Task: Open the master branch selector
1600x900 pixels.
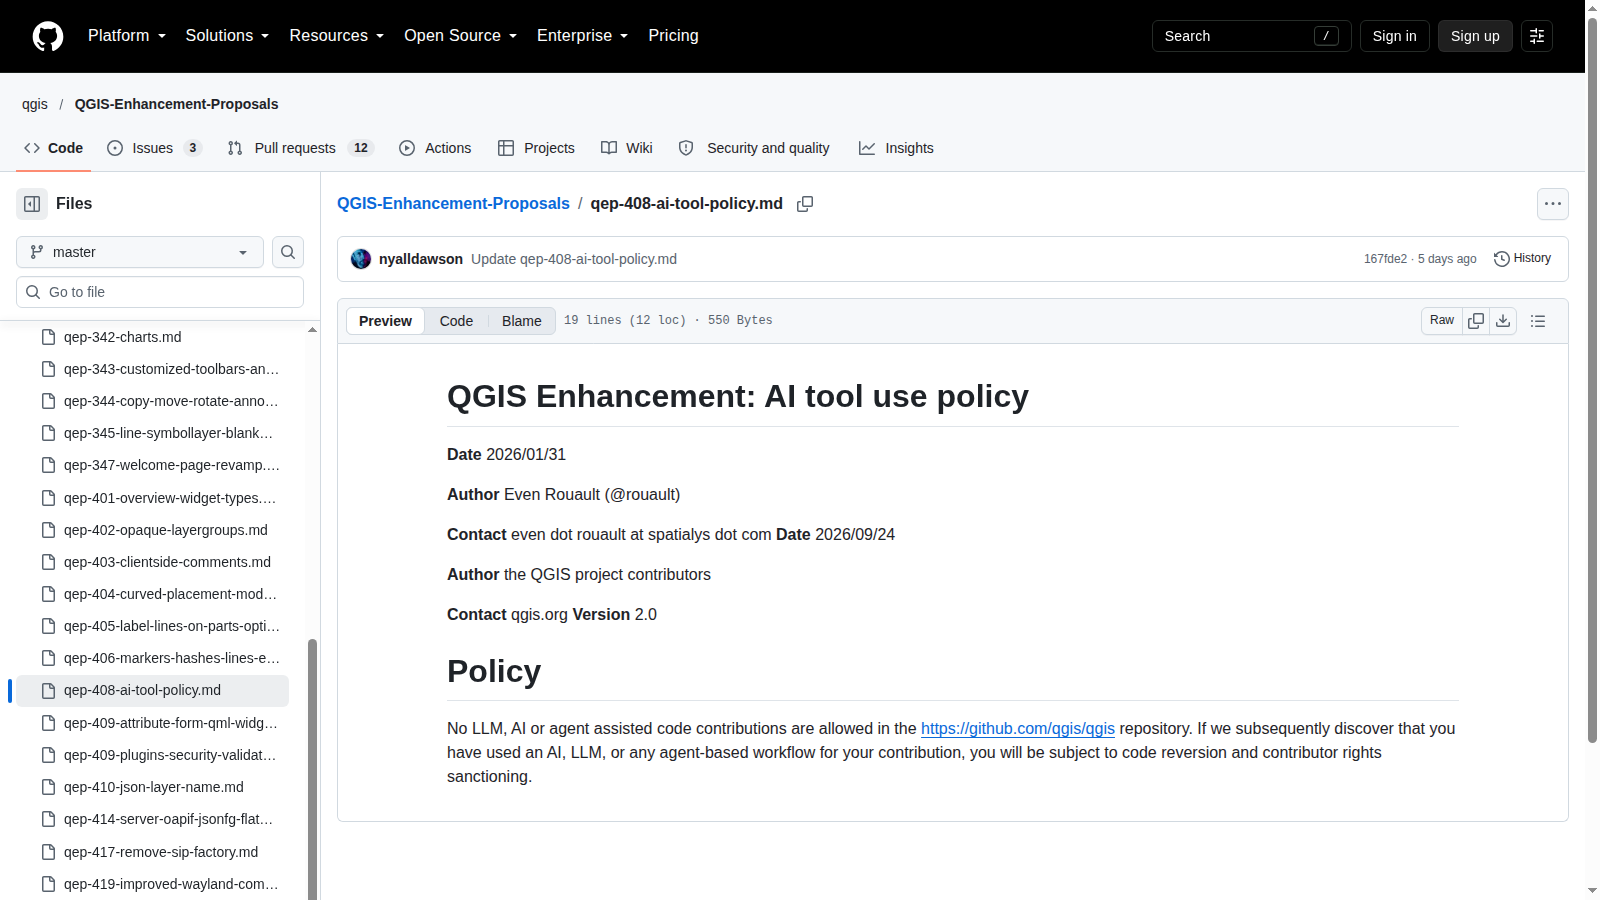Action: pyautogui.click(x=140, y=252)
